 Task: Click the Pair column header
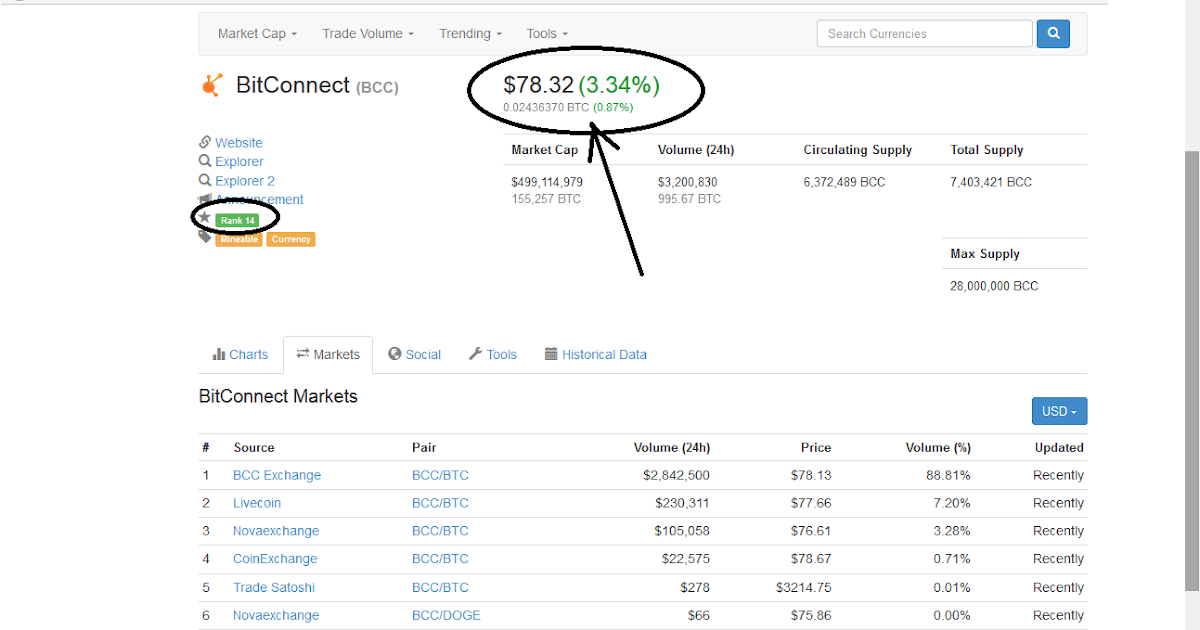tap(424, 447)
